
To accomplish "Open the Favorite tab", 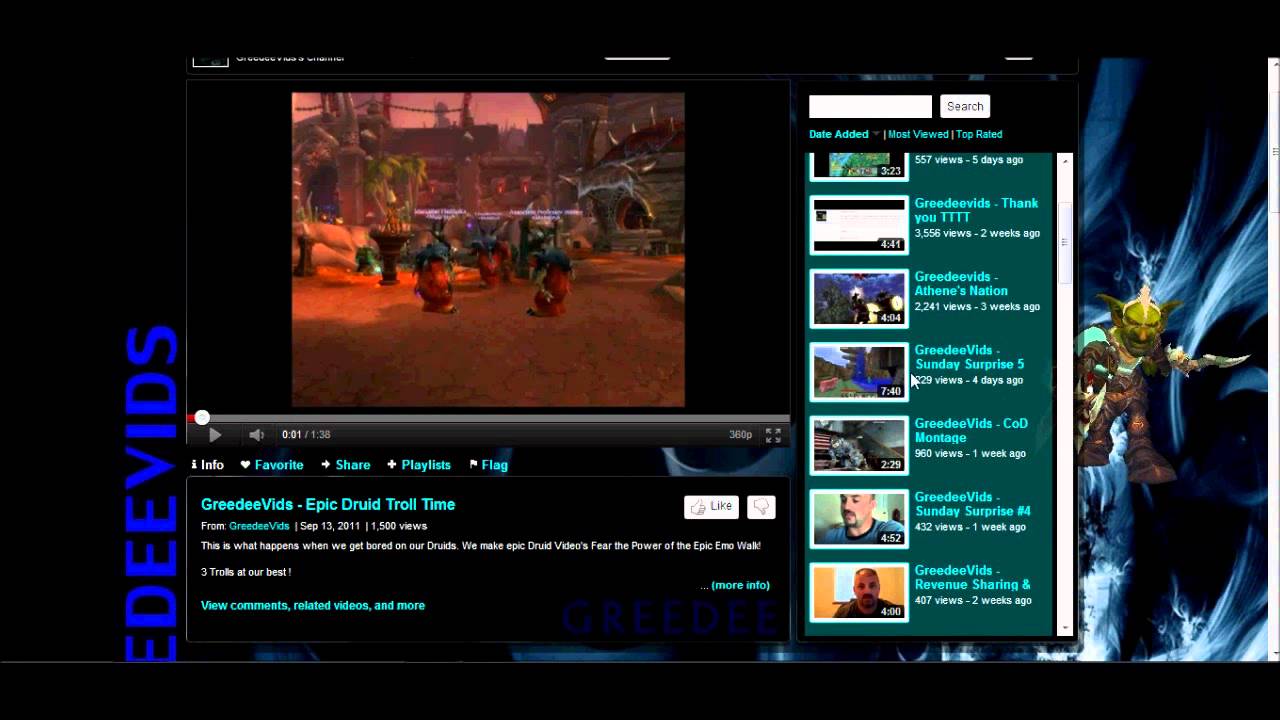I will pos(272,465).
